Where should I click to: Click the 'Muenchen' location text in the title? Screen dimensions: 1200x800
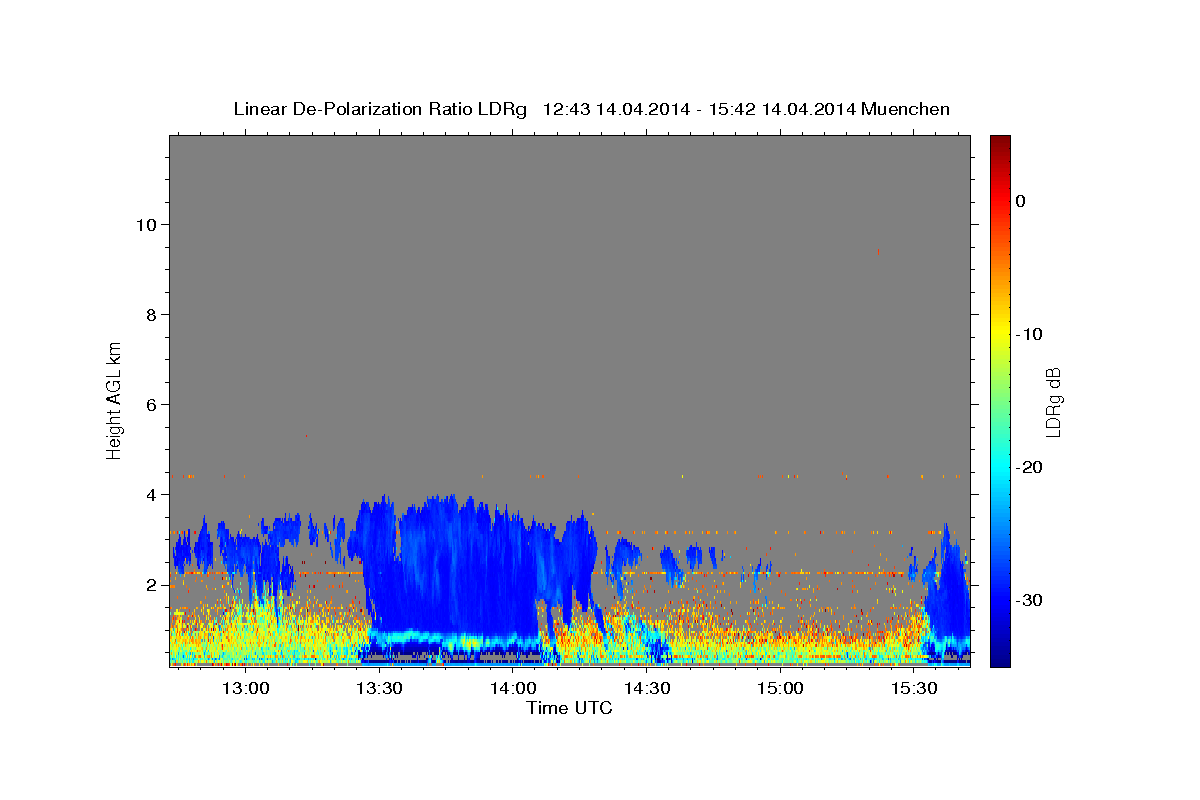point(906,109)
